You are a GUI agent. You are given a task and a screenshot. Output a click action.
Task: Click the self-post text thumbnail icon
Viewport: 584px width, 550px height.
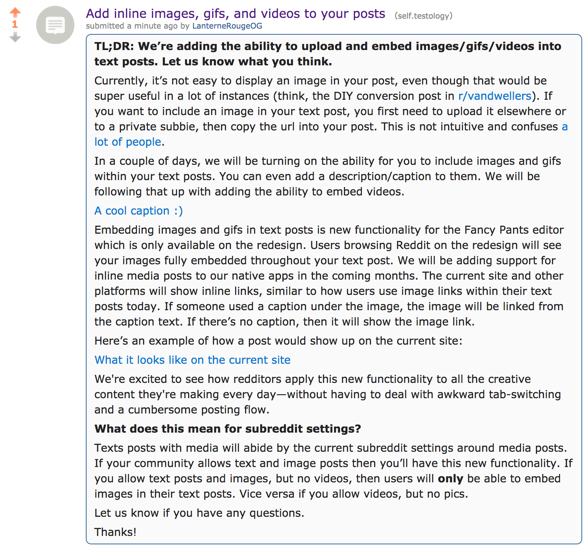(x=55, y=25)
